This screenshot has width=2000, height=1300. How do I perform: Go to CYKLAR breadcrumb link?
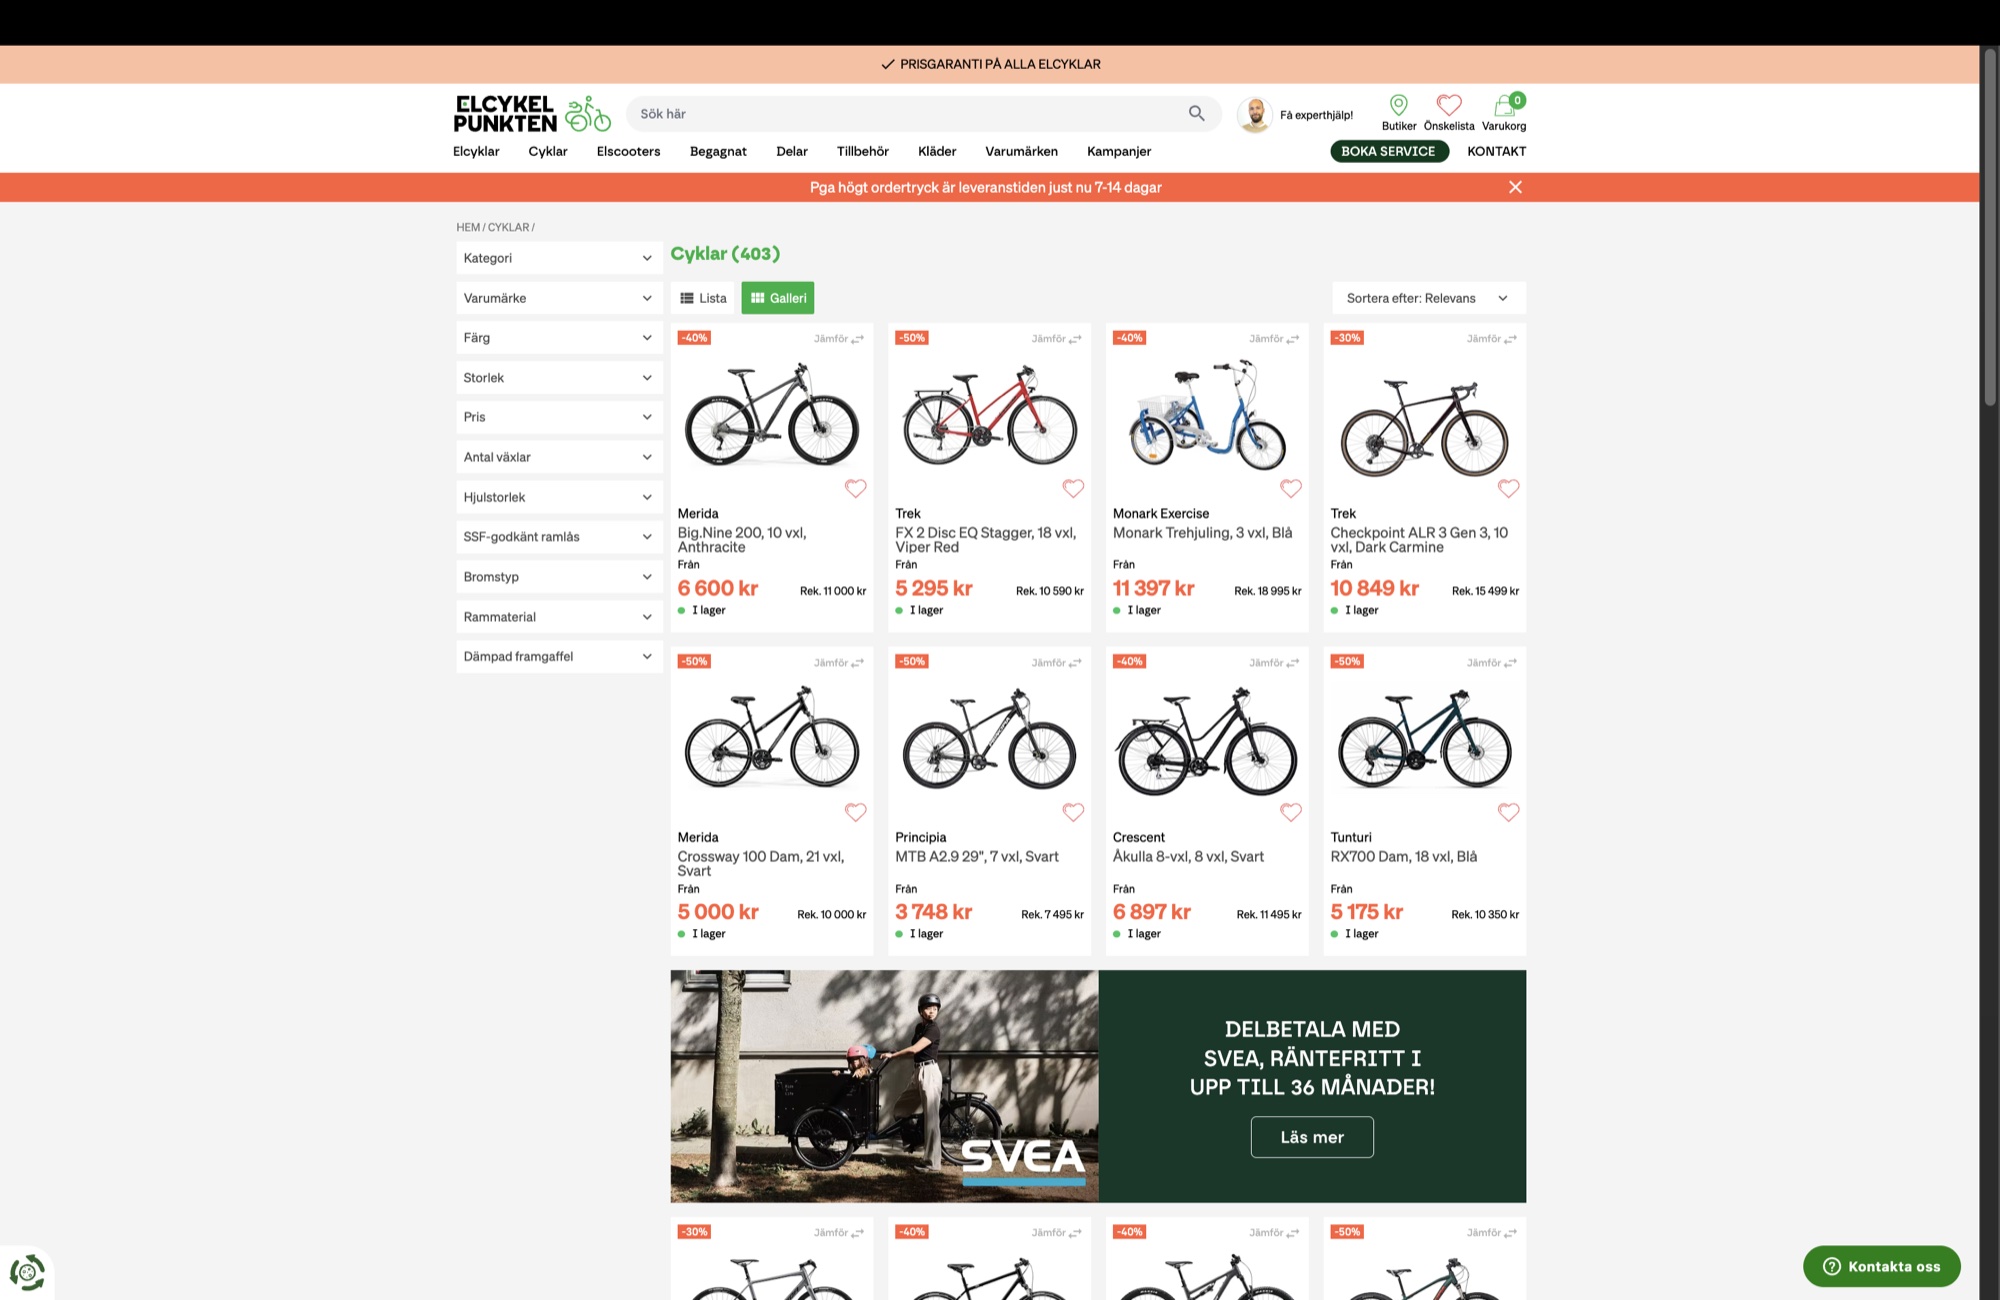508,227
